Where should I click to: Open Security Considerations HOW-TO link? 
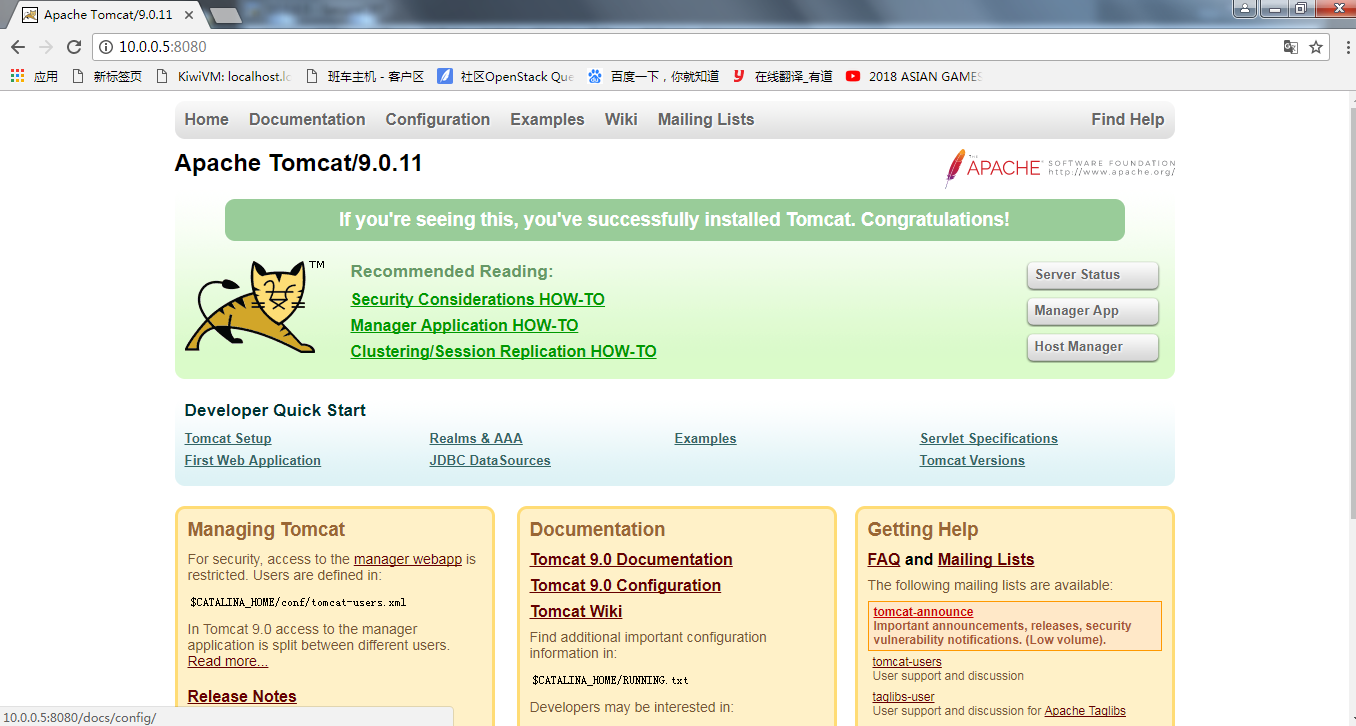478,299
